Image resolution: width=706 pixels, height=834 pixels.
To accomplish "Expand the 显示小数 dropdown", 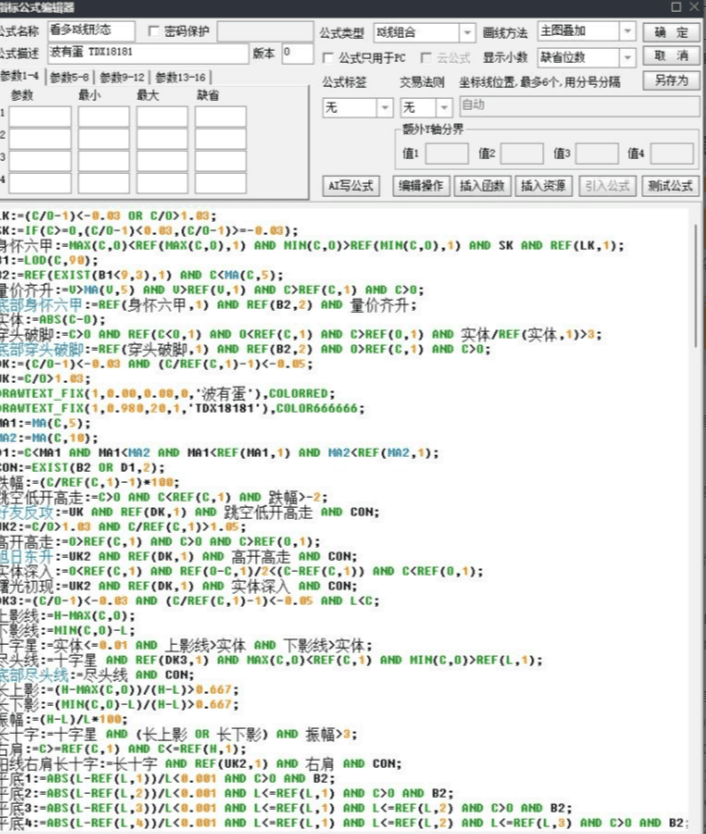I will tap(627, 57).
